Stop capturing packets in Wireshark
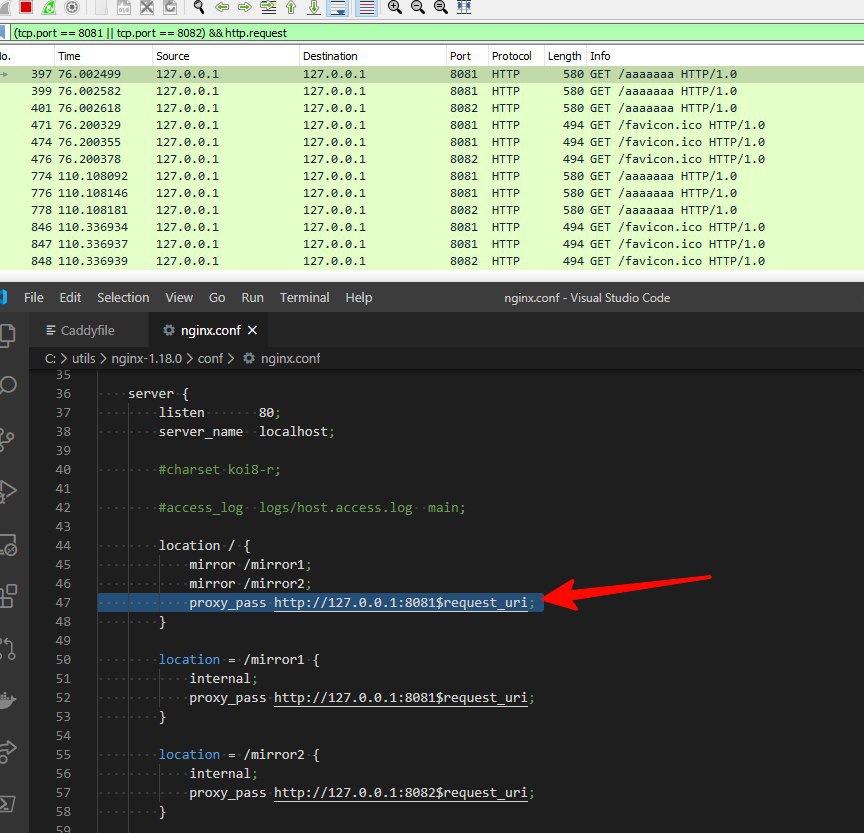This screenshot has width=864, height=833. [25, 7]
